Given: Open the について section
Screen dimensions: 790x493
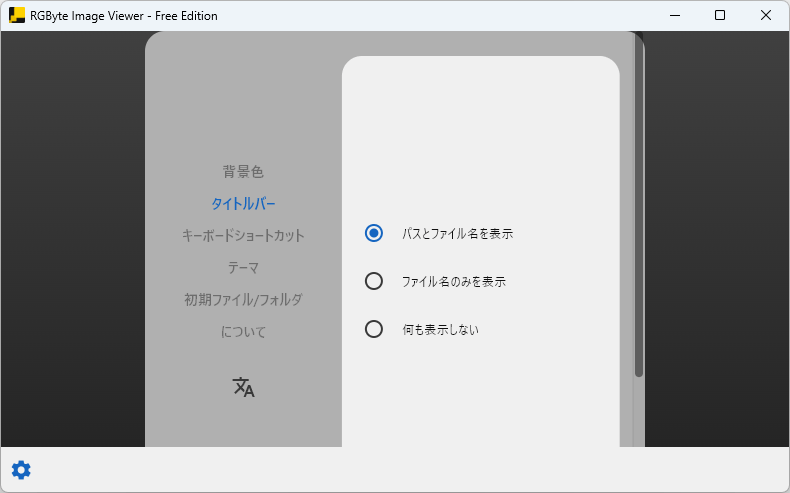Looking at the screenshot, I should (243, 332).
